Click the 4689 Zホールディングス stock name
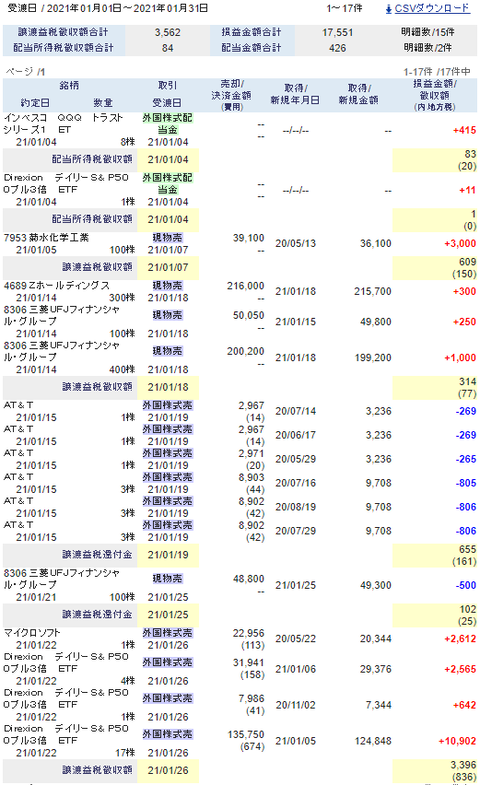 point(57,285)
